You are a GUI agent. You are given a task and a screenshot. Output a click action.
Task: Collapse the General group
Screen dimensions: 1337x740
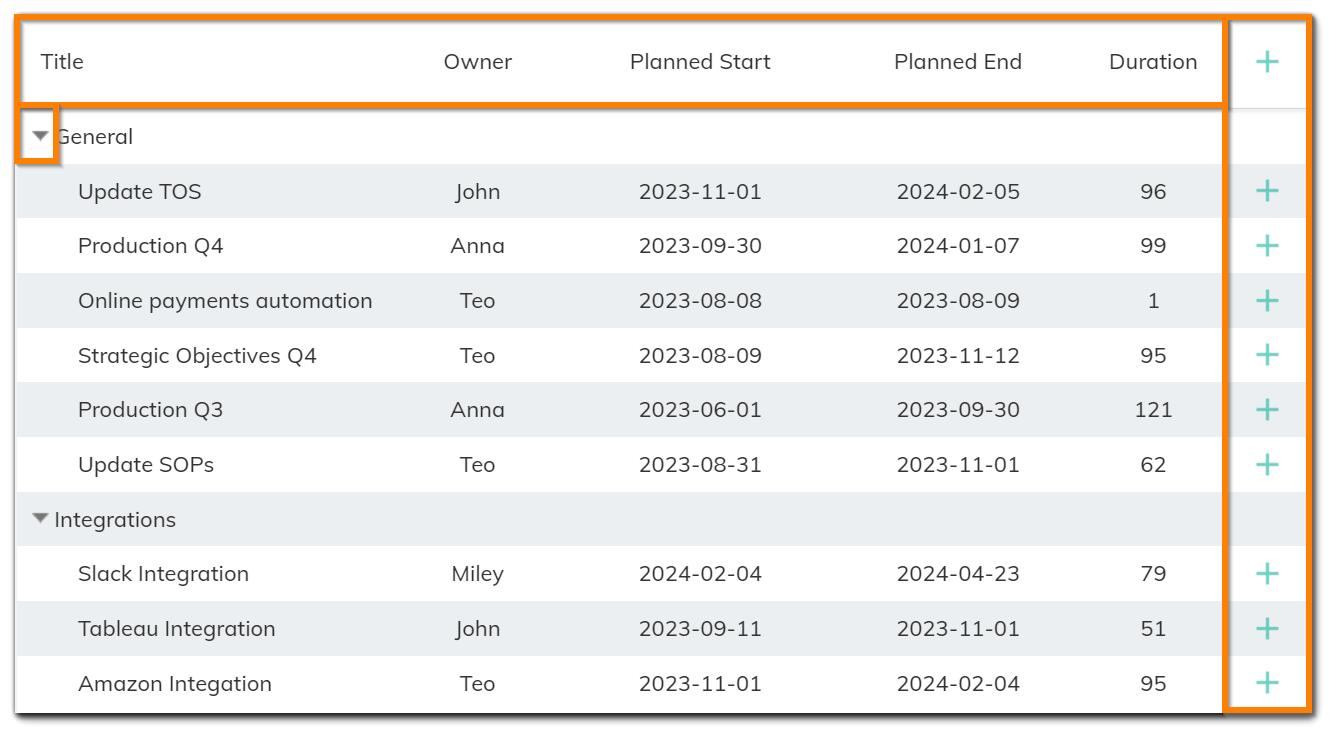[40, 136]
